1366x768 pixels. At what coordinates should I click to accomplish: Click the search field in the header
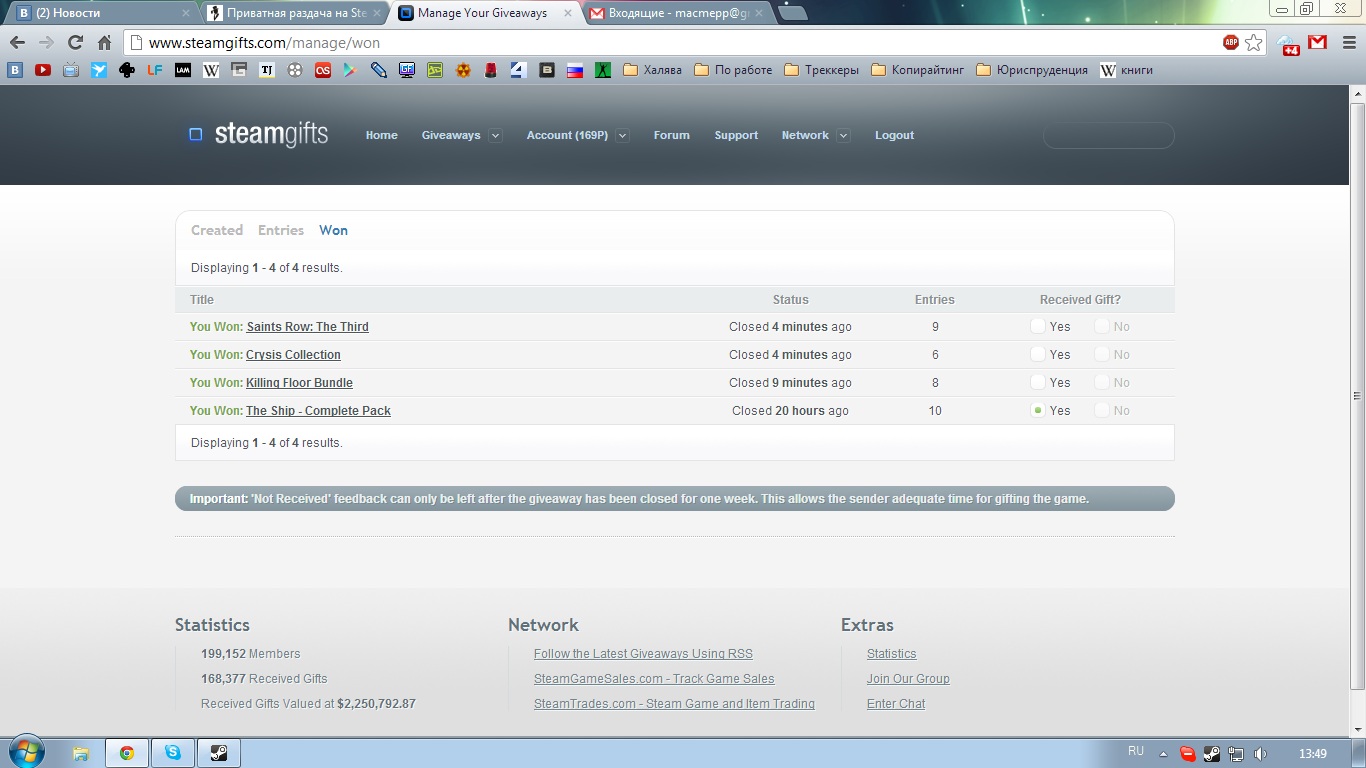pyautogui.click(x=1108, y=135)
